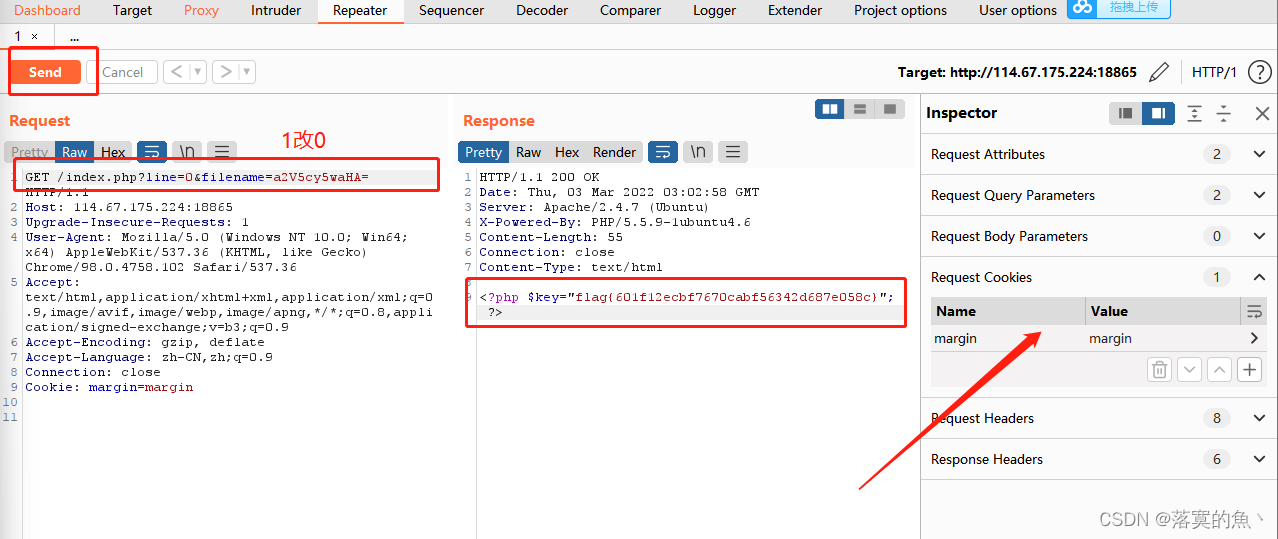This screenshot has height=539, width=1278.
Task: Choose combined single-pane layout icon
Action: click(890, 109)
